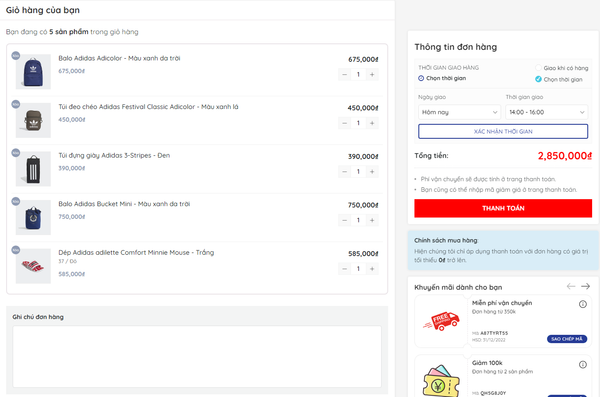Image resolution: width=600 pixels, height=397 pixels.
Task: Remove Balo Adidas Adicolor using its delete icon
Action: (x=16, y=56)
